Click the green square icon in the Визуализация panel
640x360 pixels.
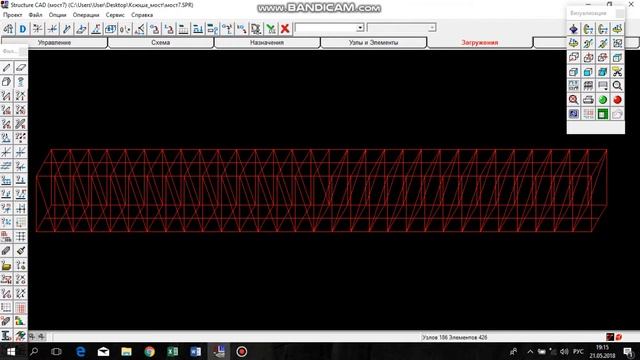point(603,114)
